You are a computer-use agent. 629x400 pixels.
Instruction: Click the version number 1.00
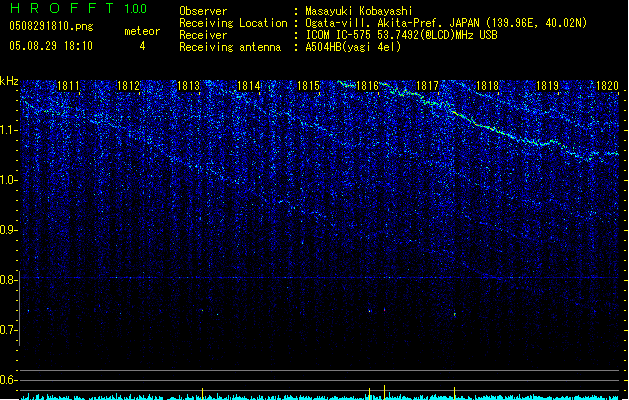pyautogui.click(x=135, y=9)
